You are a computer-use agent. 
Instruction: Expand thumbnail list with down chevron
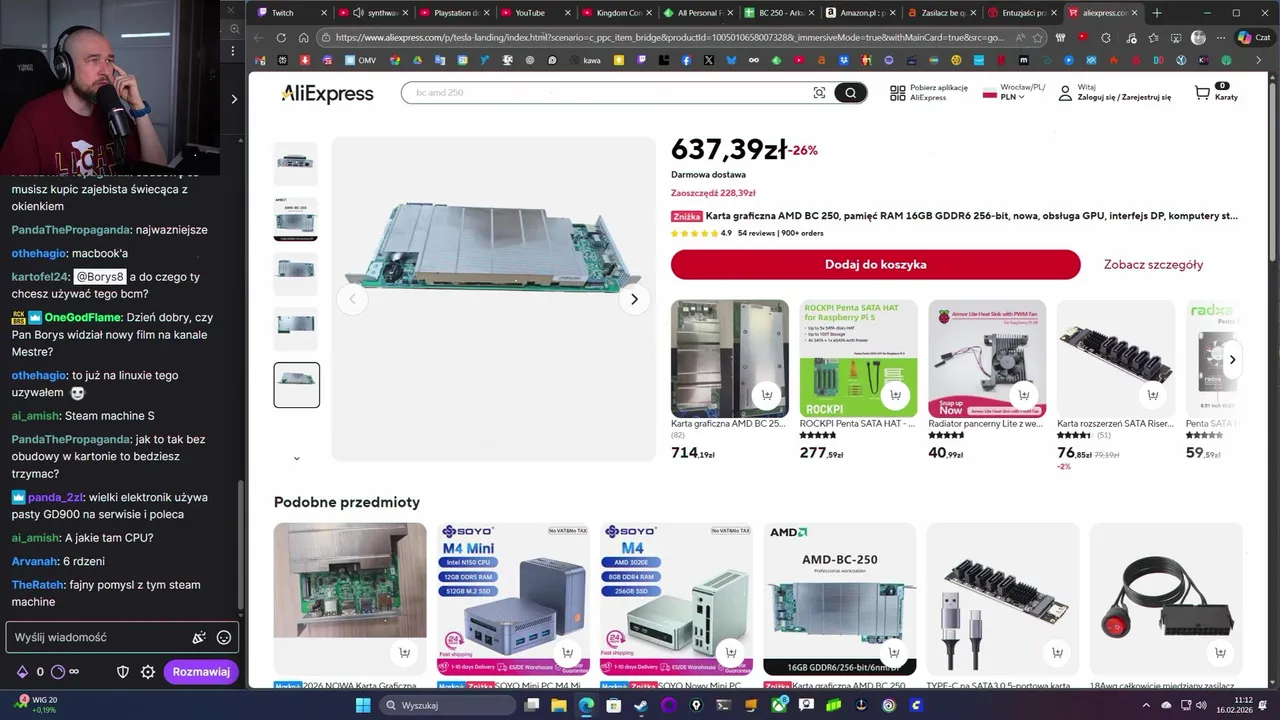tap(296, 458)
